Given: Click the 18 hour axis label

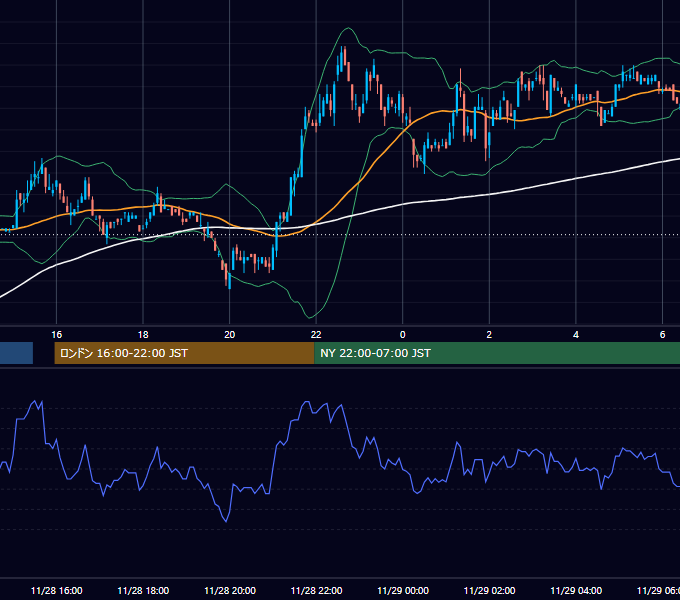Looking at the screenshot, I should click(143, 335).
